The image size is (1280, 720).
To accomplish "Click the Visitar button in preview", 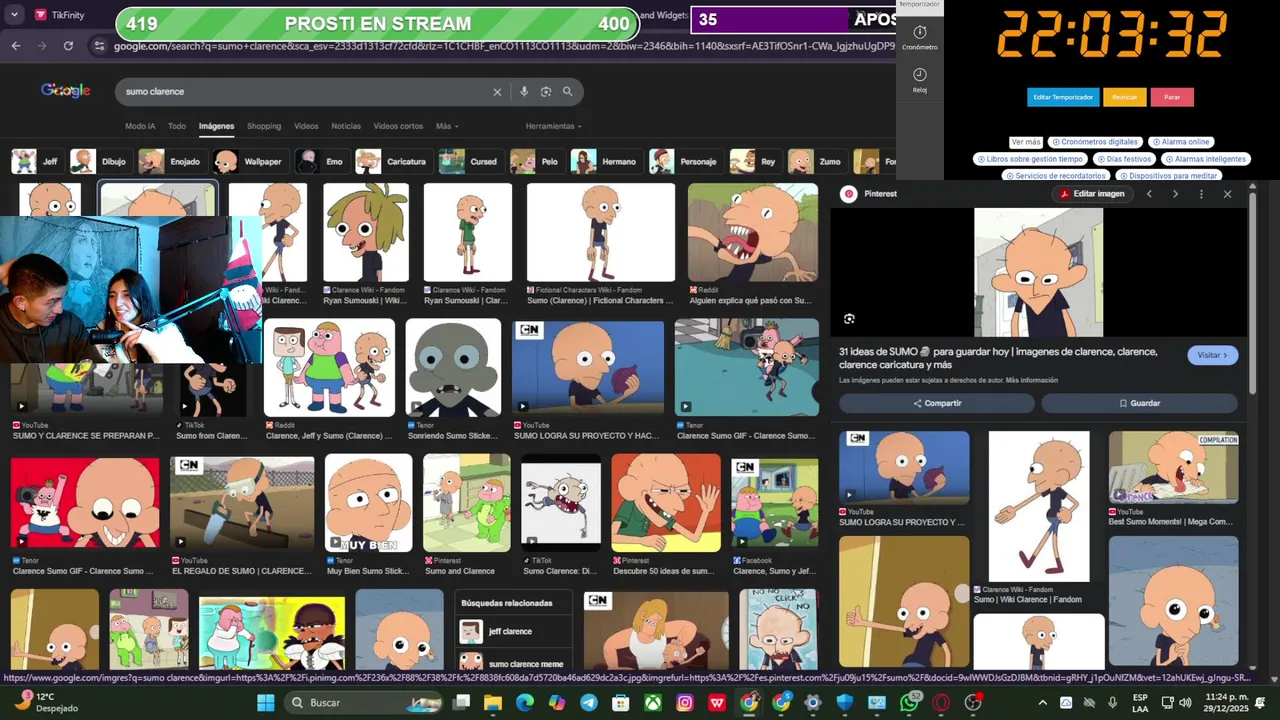I will point(1213,355).
